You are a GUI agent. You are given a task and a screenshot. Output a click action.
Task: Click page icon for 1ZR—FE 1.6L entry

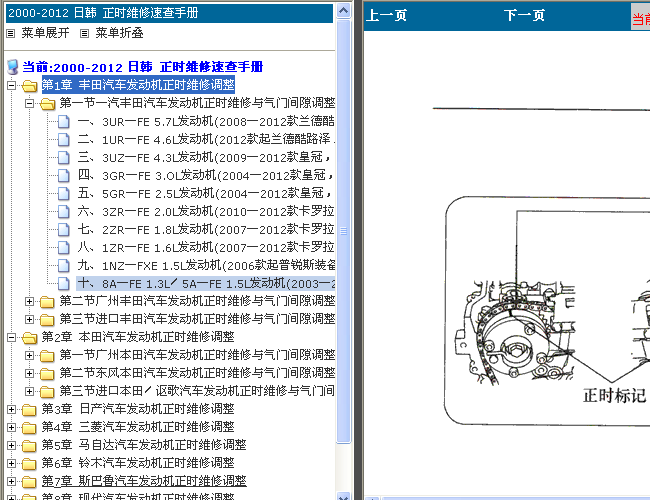click(x=63, y=248)
